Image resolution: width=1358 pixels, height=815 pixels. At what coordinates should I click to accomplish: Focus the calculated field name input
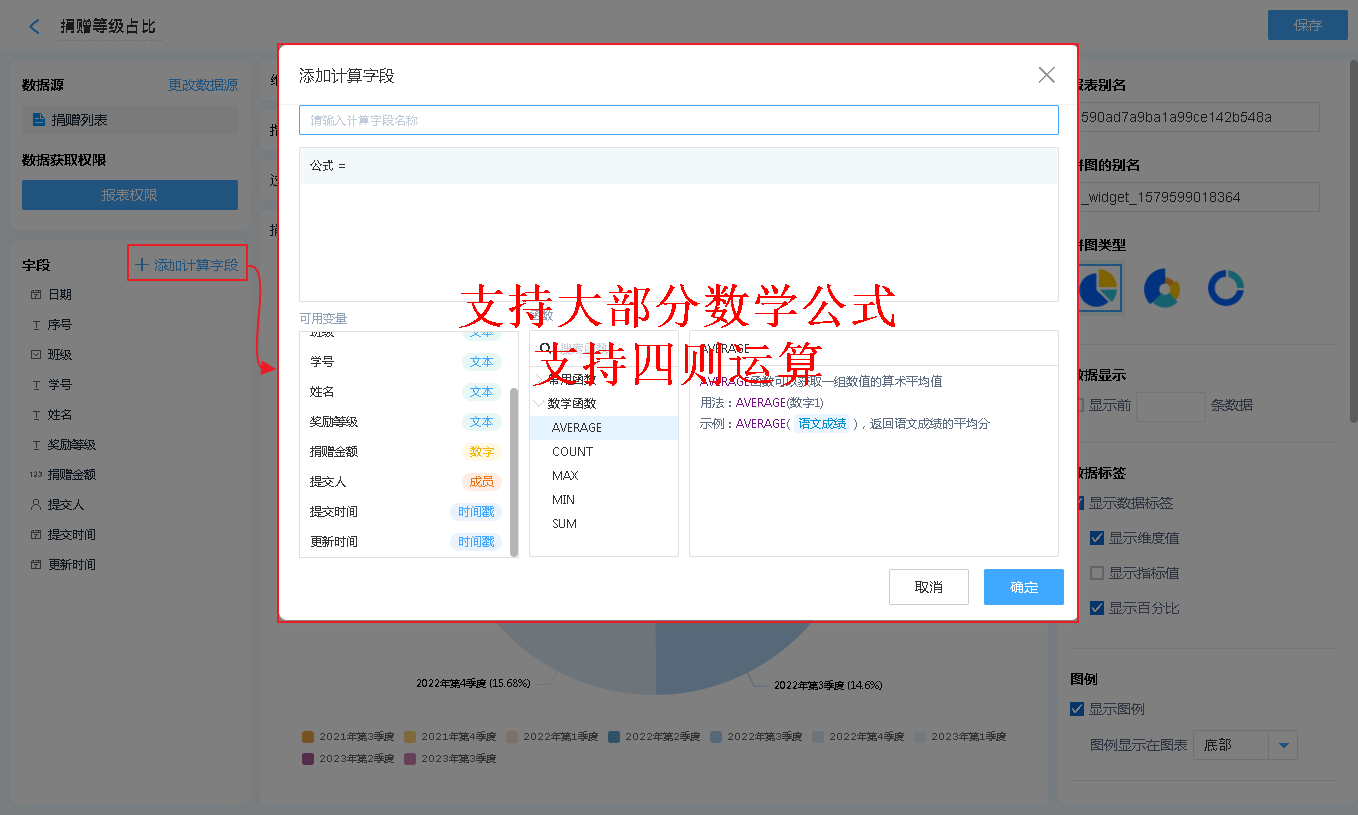(x=678, y=120)
